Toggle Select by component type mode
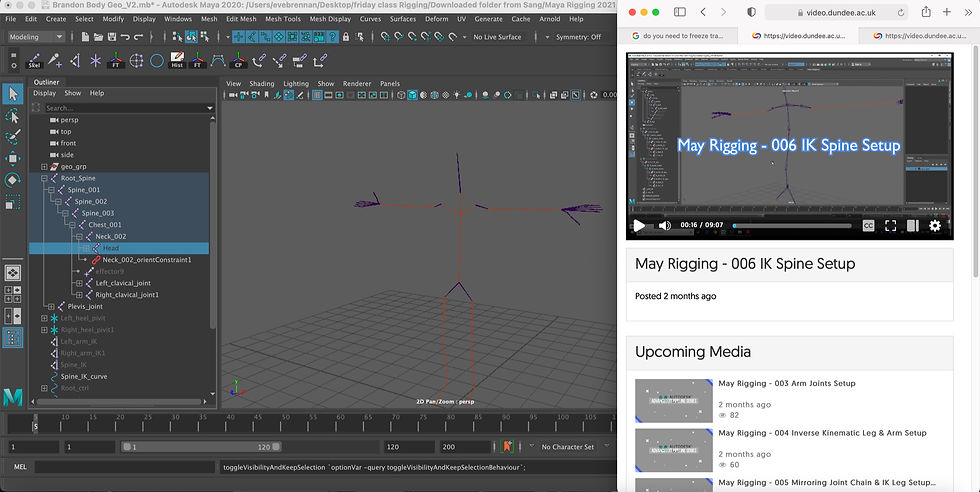This screenshot has height=492, width=980. click(x=204, y=37)
